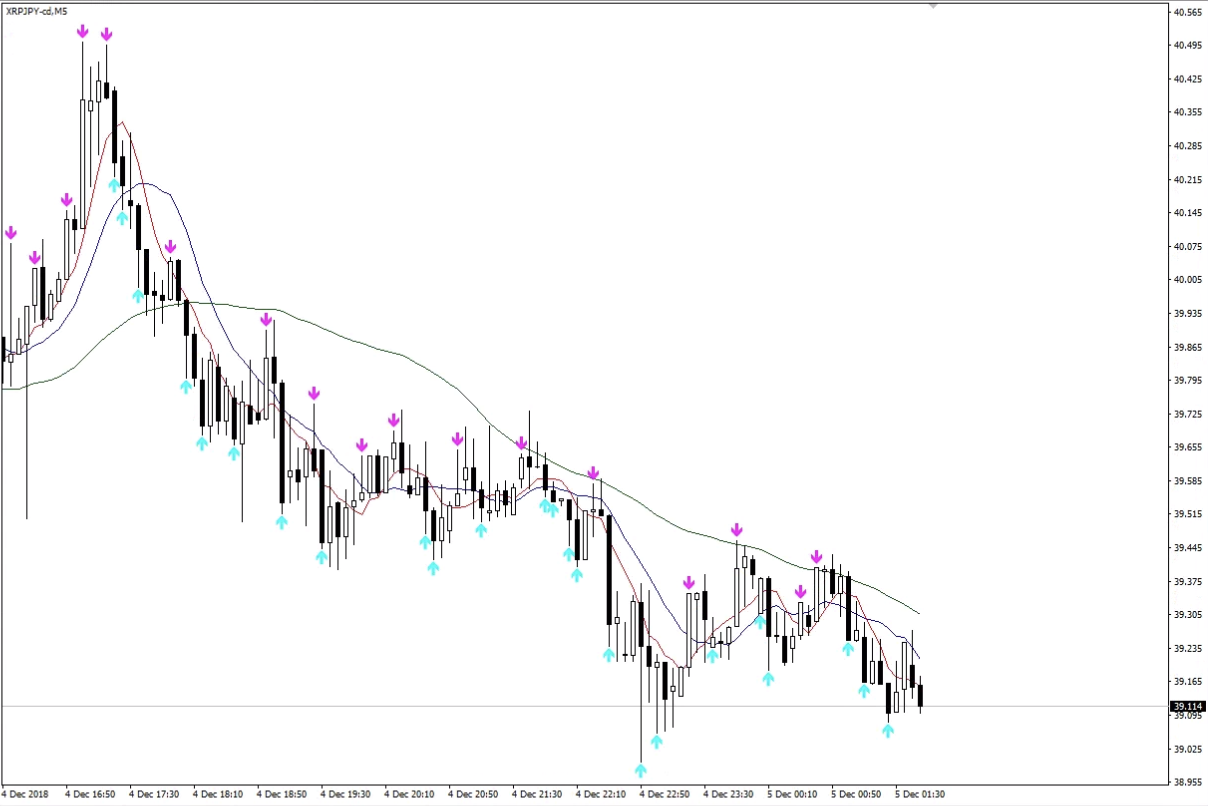Click price level 40.005 on the axis
Screen dimensions: 1208x806
[1187, 280]
